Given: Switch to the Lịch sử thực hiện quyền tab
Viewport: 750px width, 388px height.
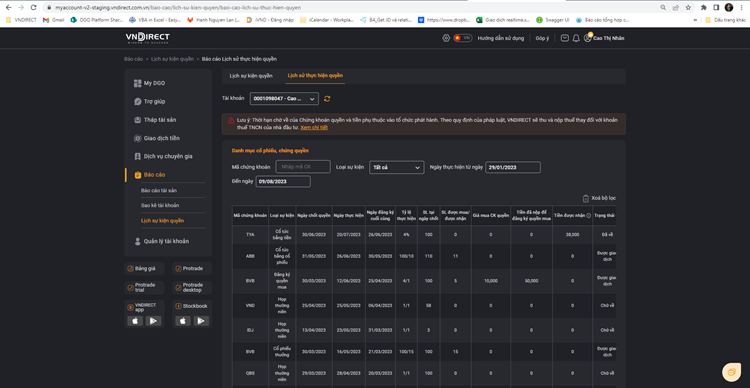Looking at the screenshot, I should (x=315, y=76).
